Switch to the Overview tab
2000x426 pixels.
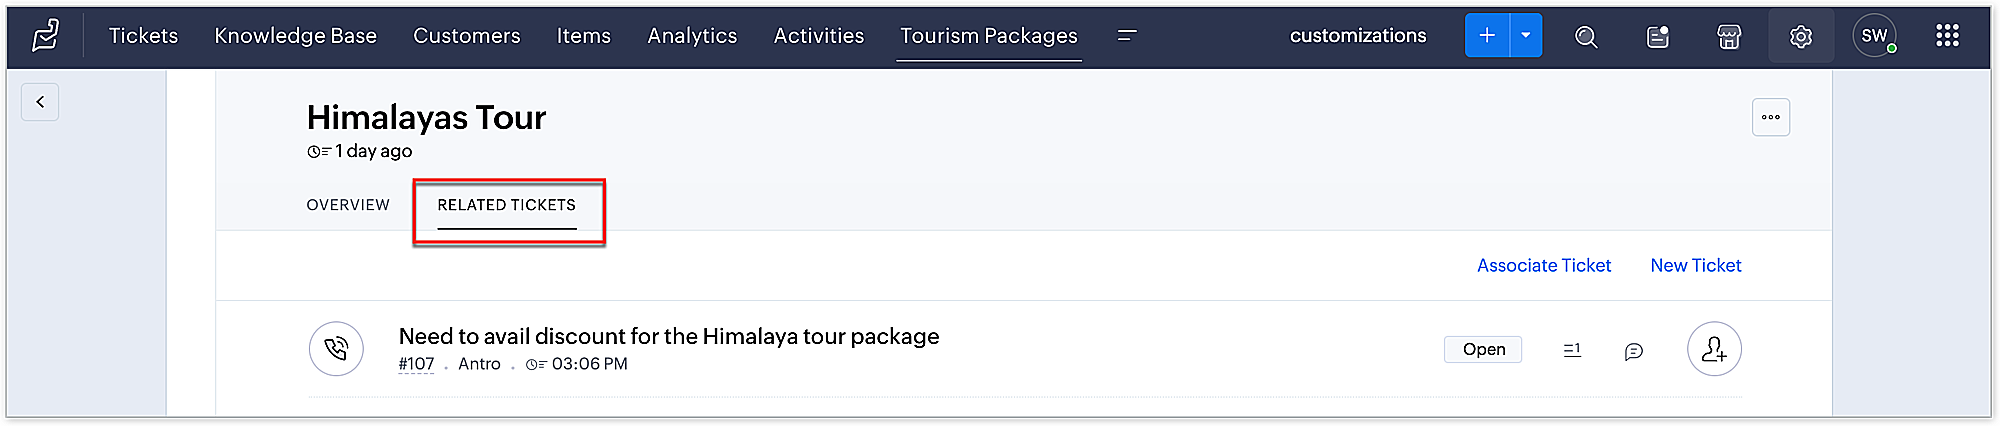348,205
